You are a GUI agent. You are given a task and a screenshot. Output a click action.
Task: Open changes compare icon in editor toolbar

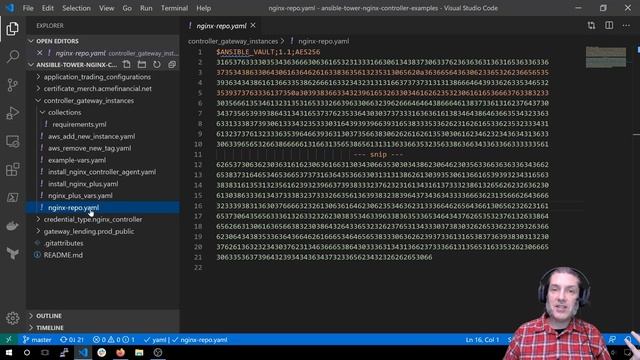[x=591, y=25]
